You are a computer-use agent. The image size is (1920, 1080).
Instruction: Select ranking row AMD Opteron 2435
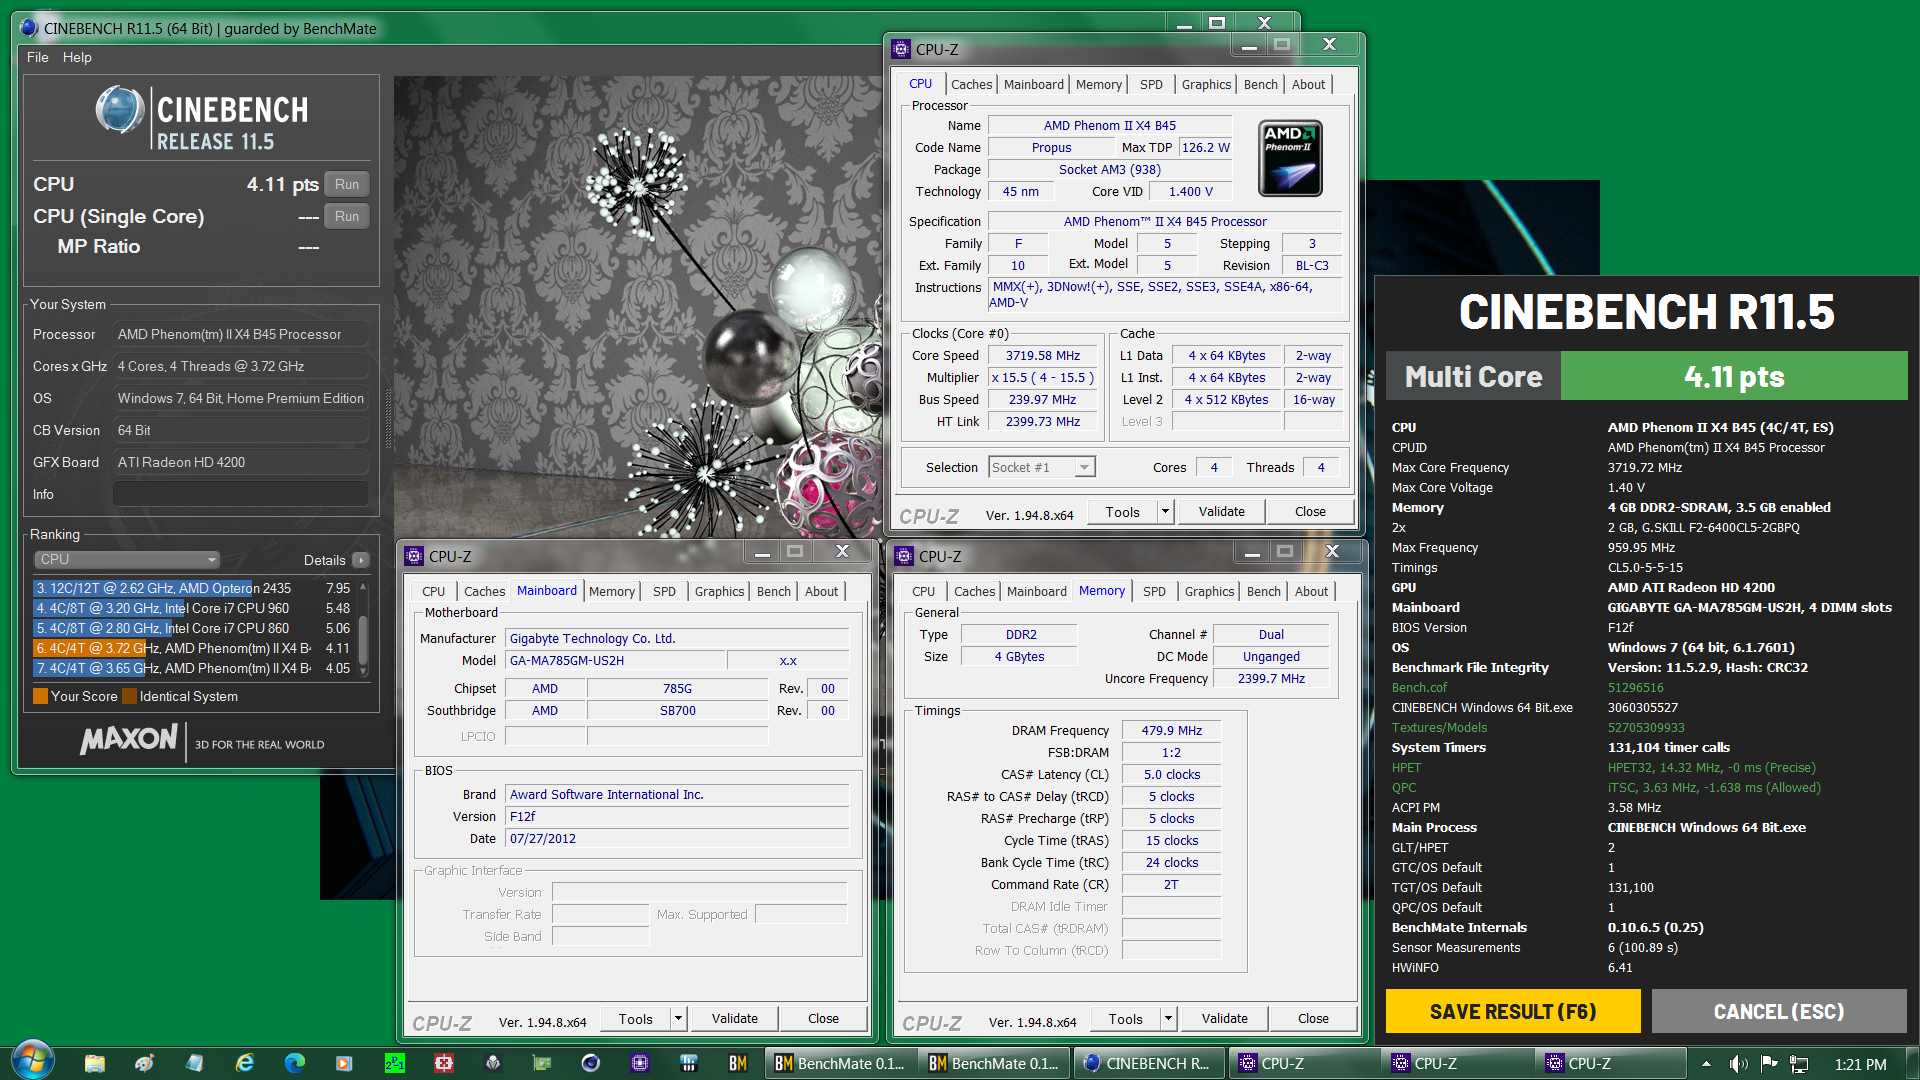(x=193, y=588)
